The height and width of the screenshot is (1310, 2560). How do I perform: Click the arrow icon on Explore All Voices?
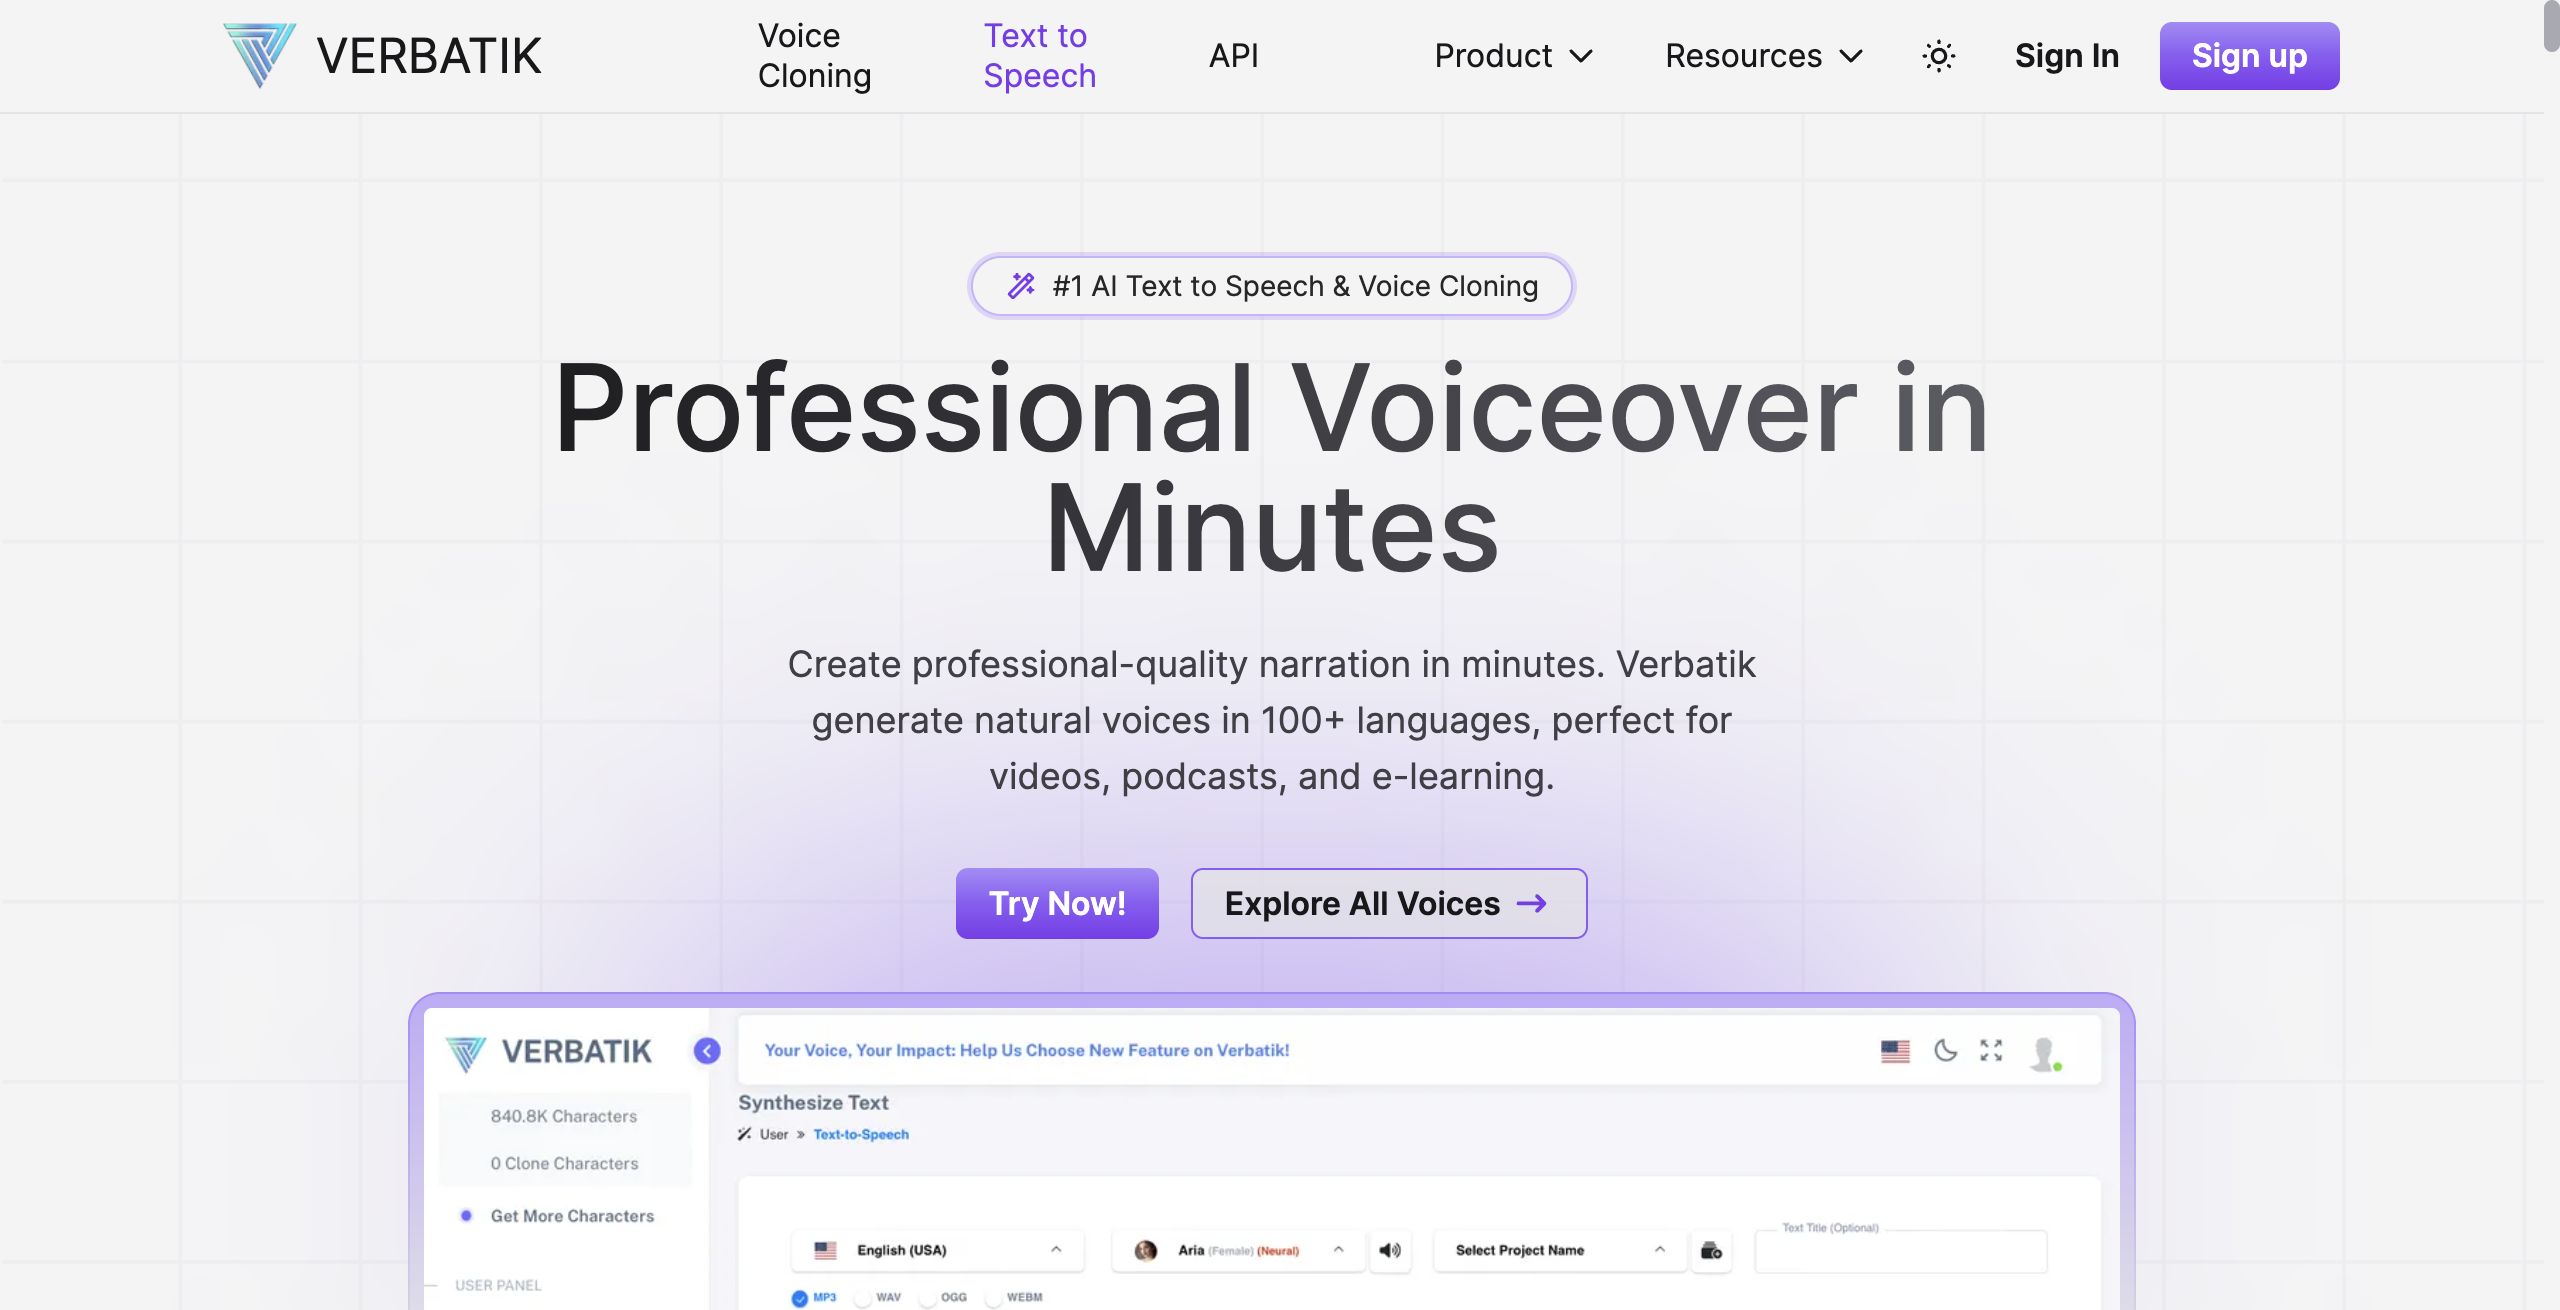click(x=1532, y=904)
